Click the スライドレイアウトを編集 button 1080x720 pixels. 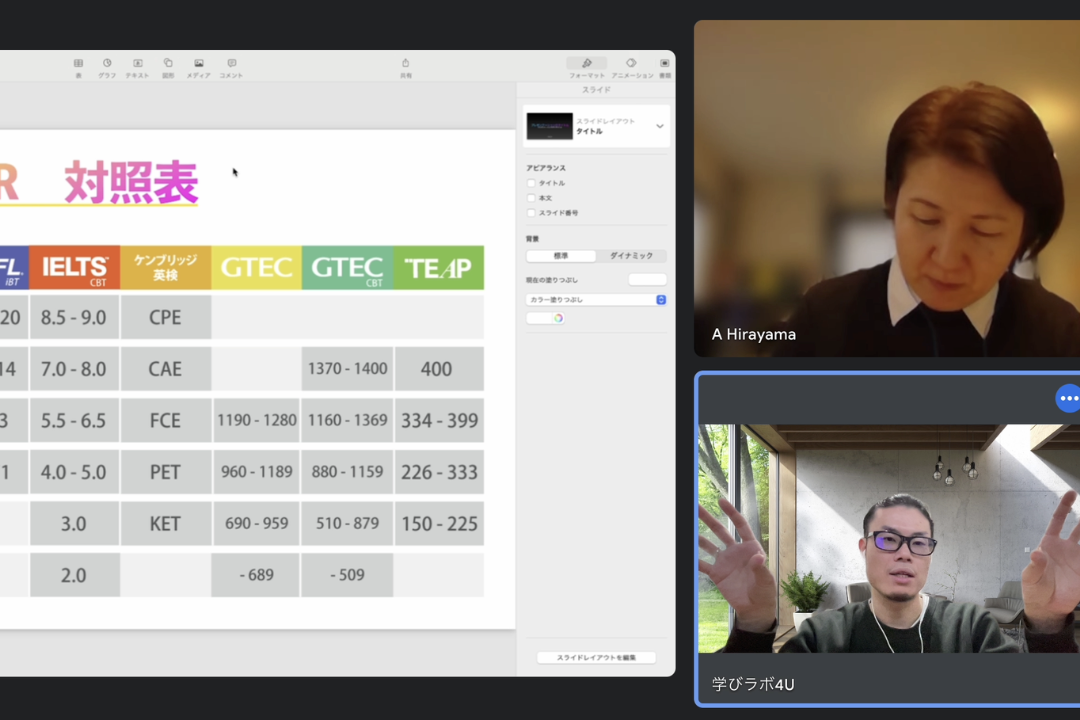point(596,658)
